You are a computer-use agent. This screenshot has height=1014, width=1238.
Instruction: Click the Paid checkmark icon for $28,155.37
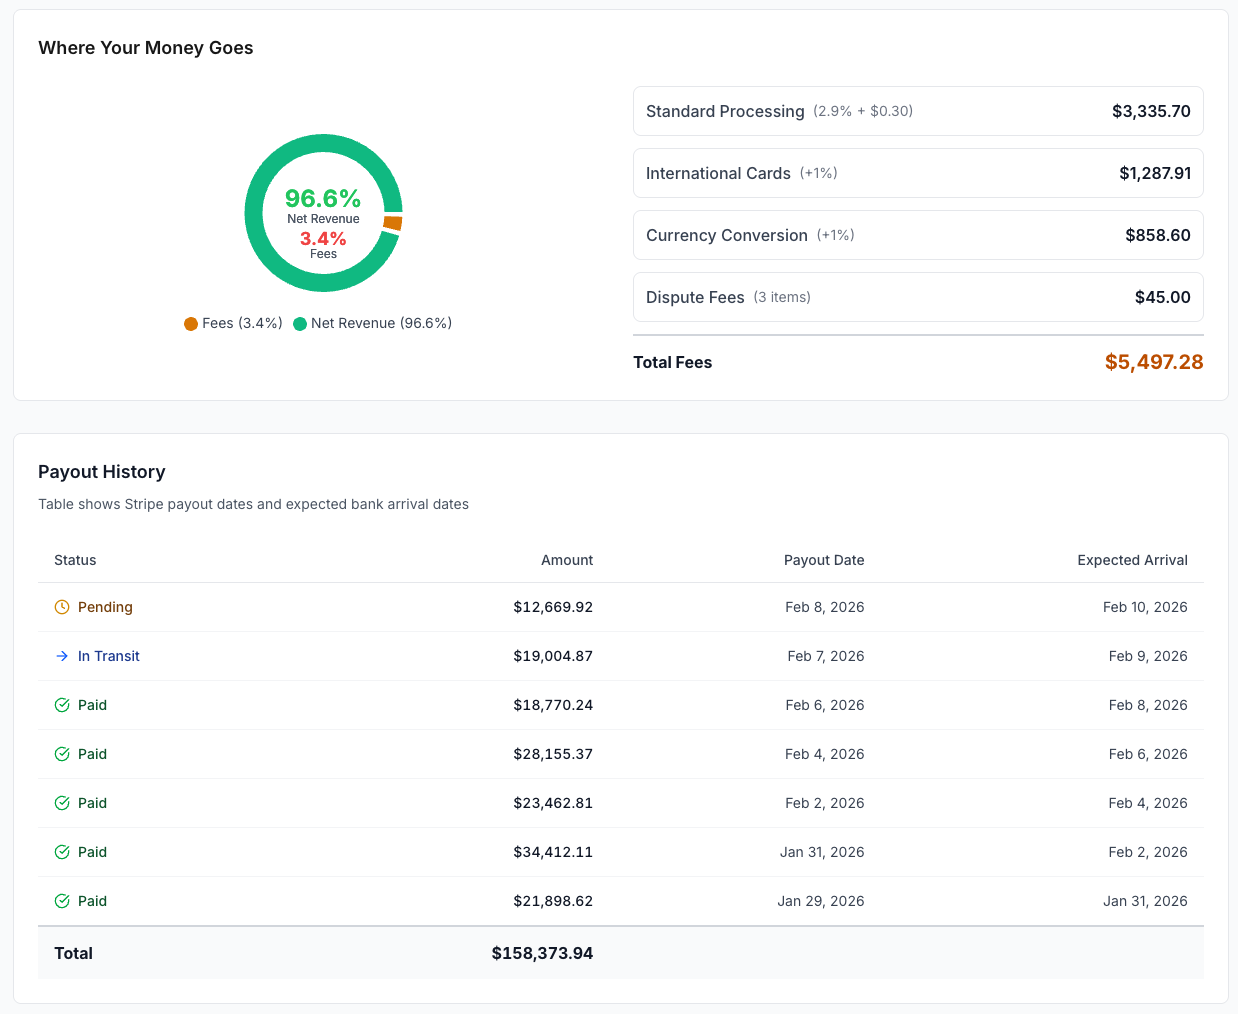tap(62, 754)
